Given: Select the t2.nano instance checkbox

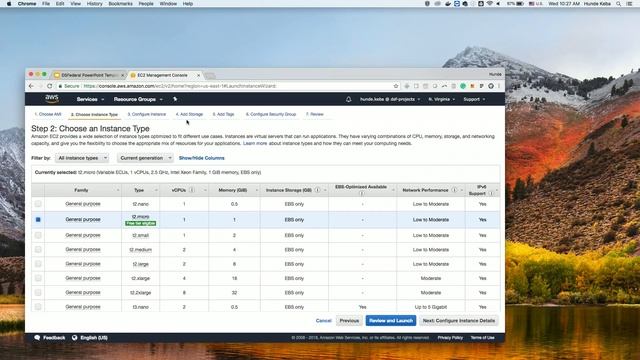Looking at the screenshot, I should click(x=38, y=204).
